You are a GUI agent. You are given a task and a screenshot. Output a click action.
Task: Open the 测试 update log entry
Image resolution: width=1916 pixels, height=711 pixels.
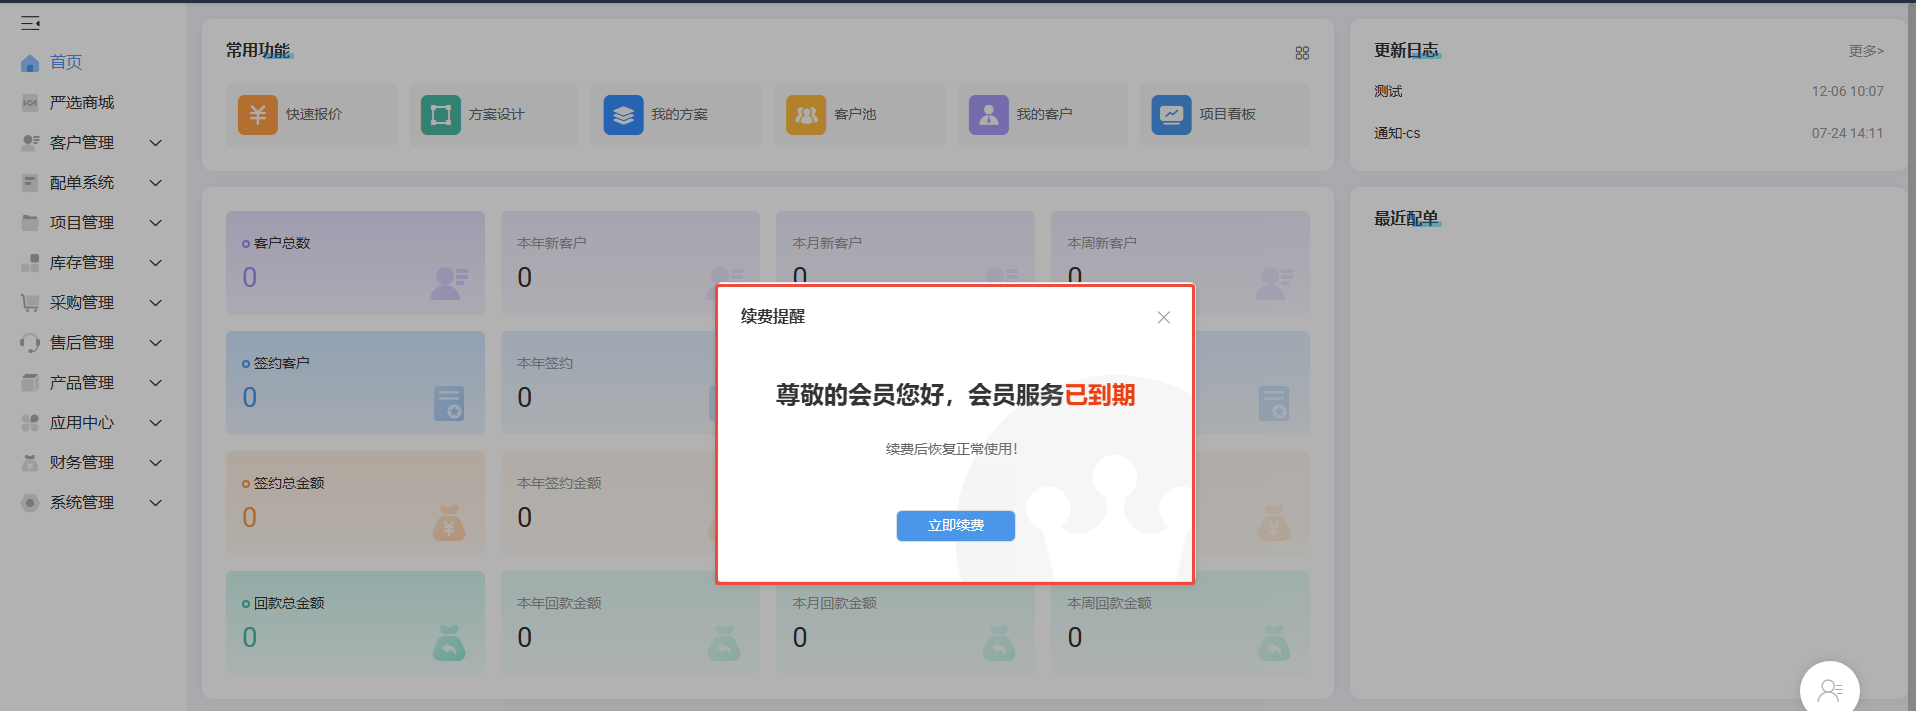point(1388,91)
